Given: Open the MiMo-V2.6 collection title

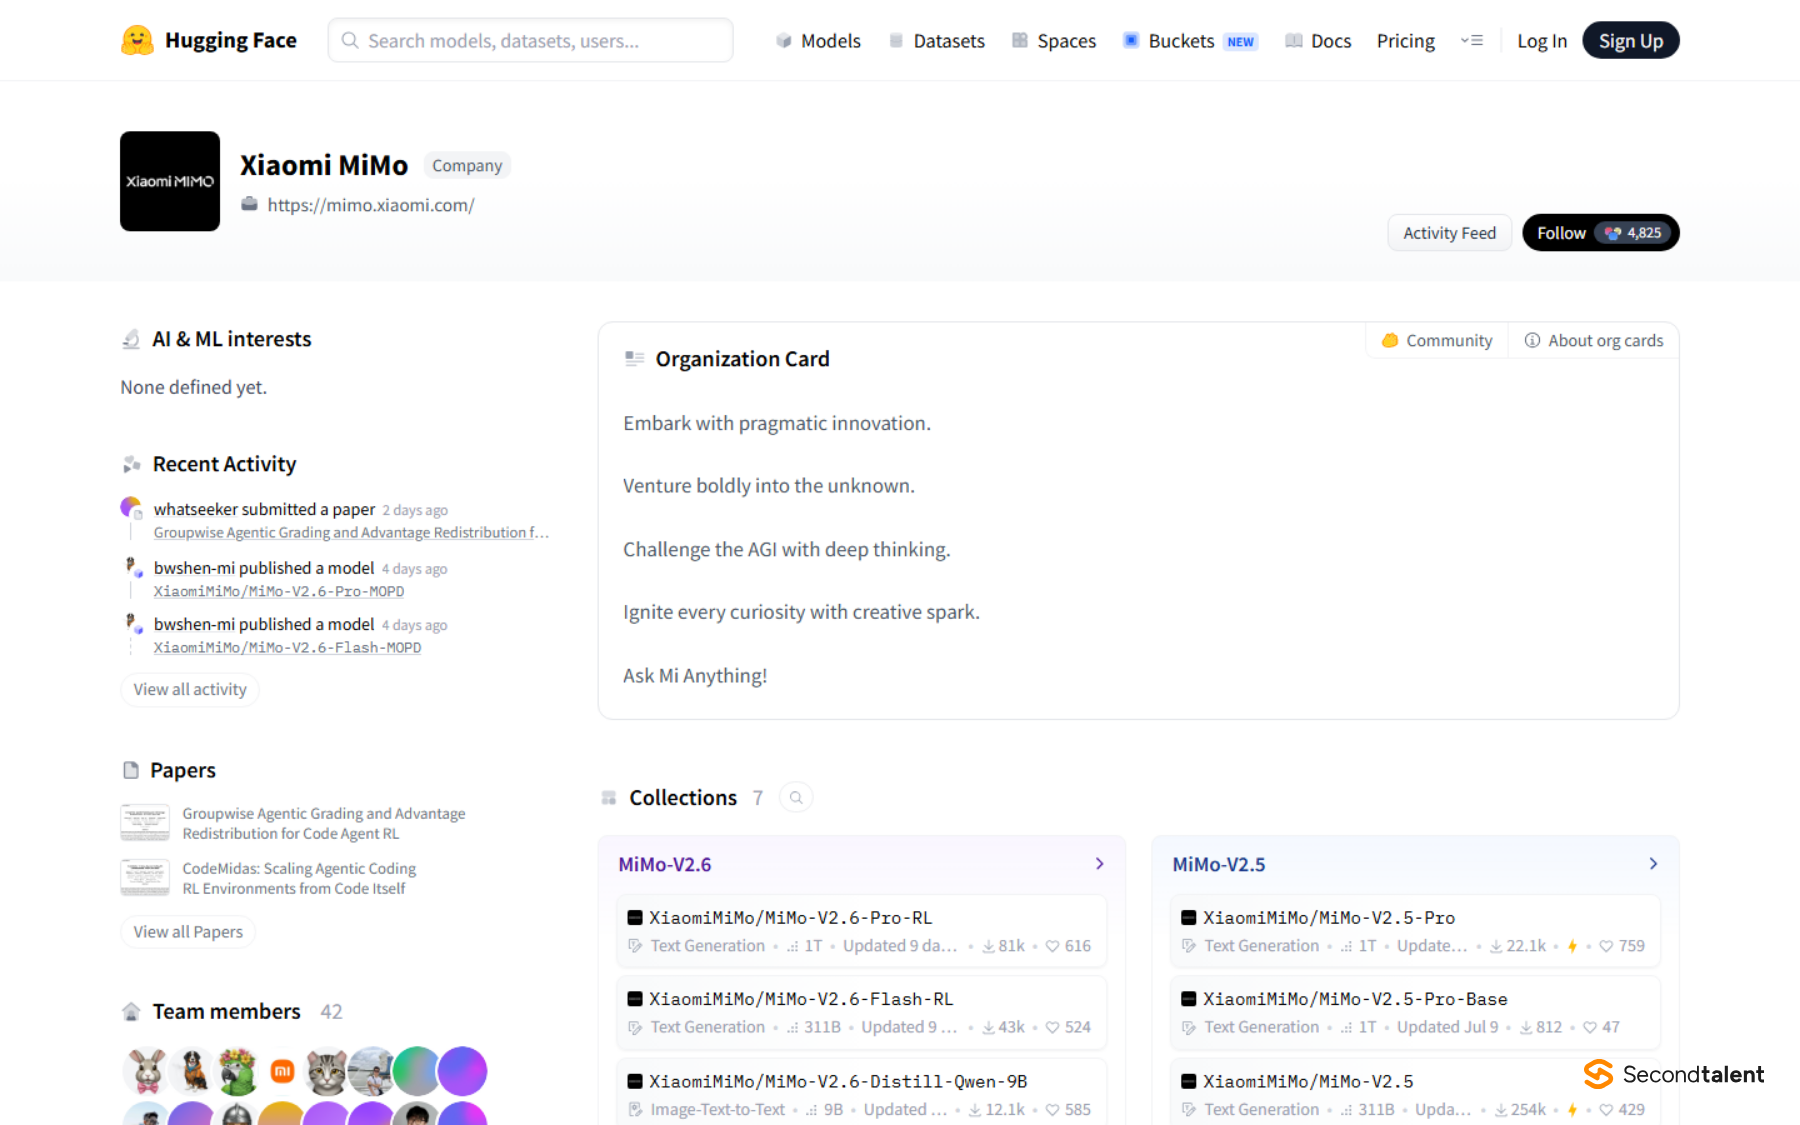Looking at the screenshot, I should coord(665,864).
